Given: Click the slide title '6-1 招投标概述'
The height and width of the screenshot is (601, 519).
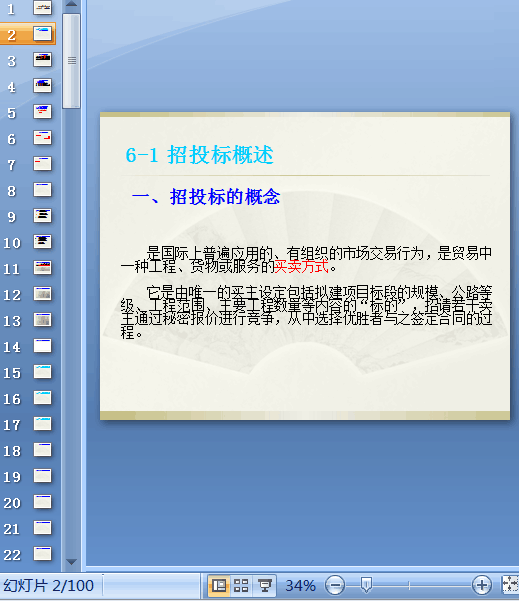Looking at the screenshot, I should 199,155.
